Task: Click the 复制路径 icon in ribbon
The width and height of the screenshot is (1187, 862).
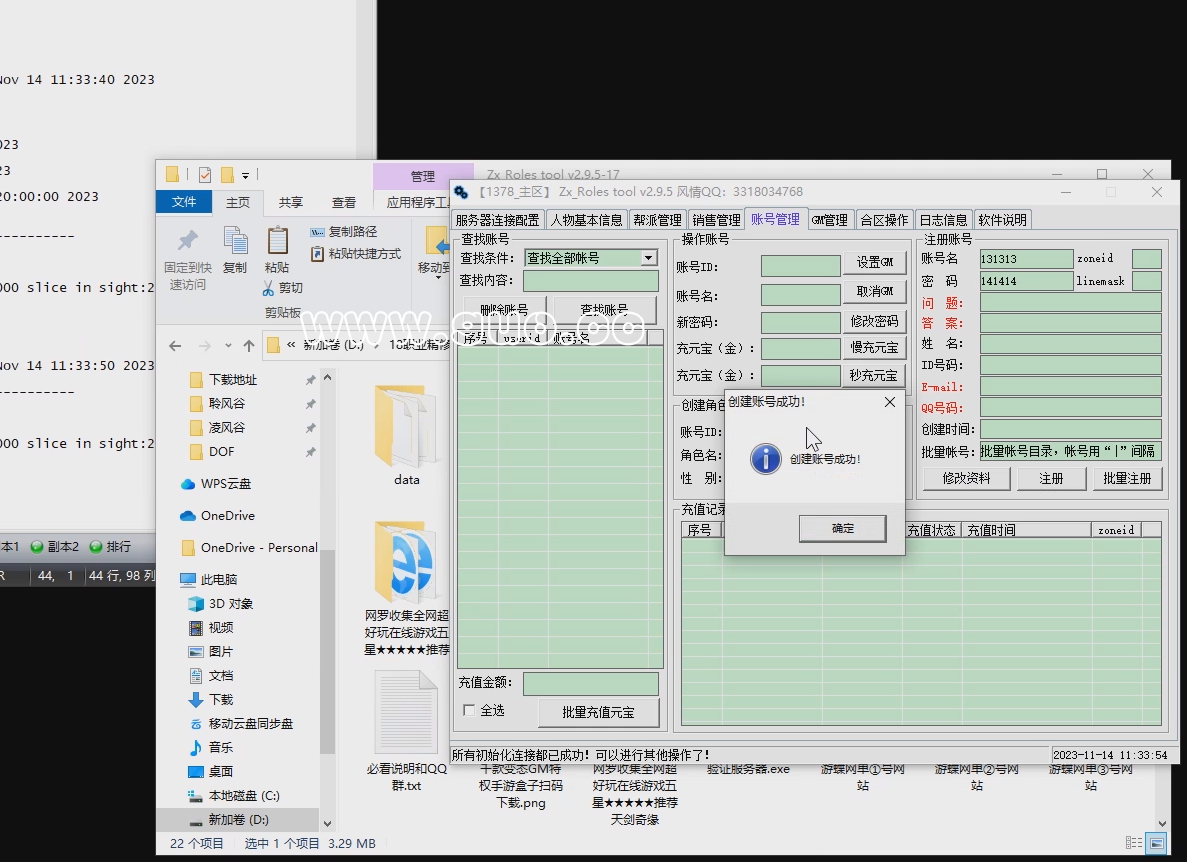Action: pyautogui.click(x=318, y=232)
